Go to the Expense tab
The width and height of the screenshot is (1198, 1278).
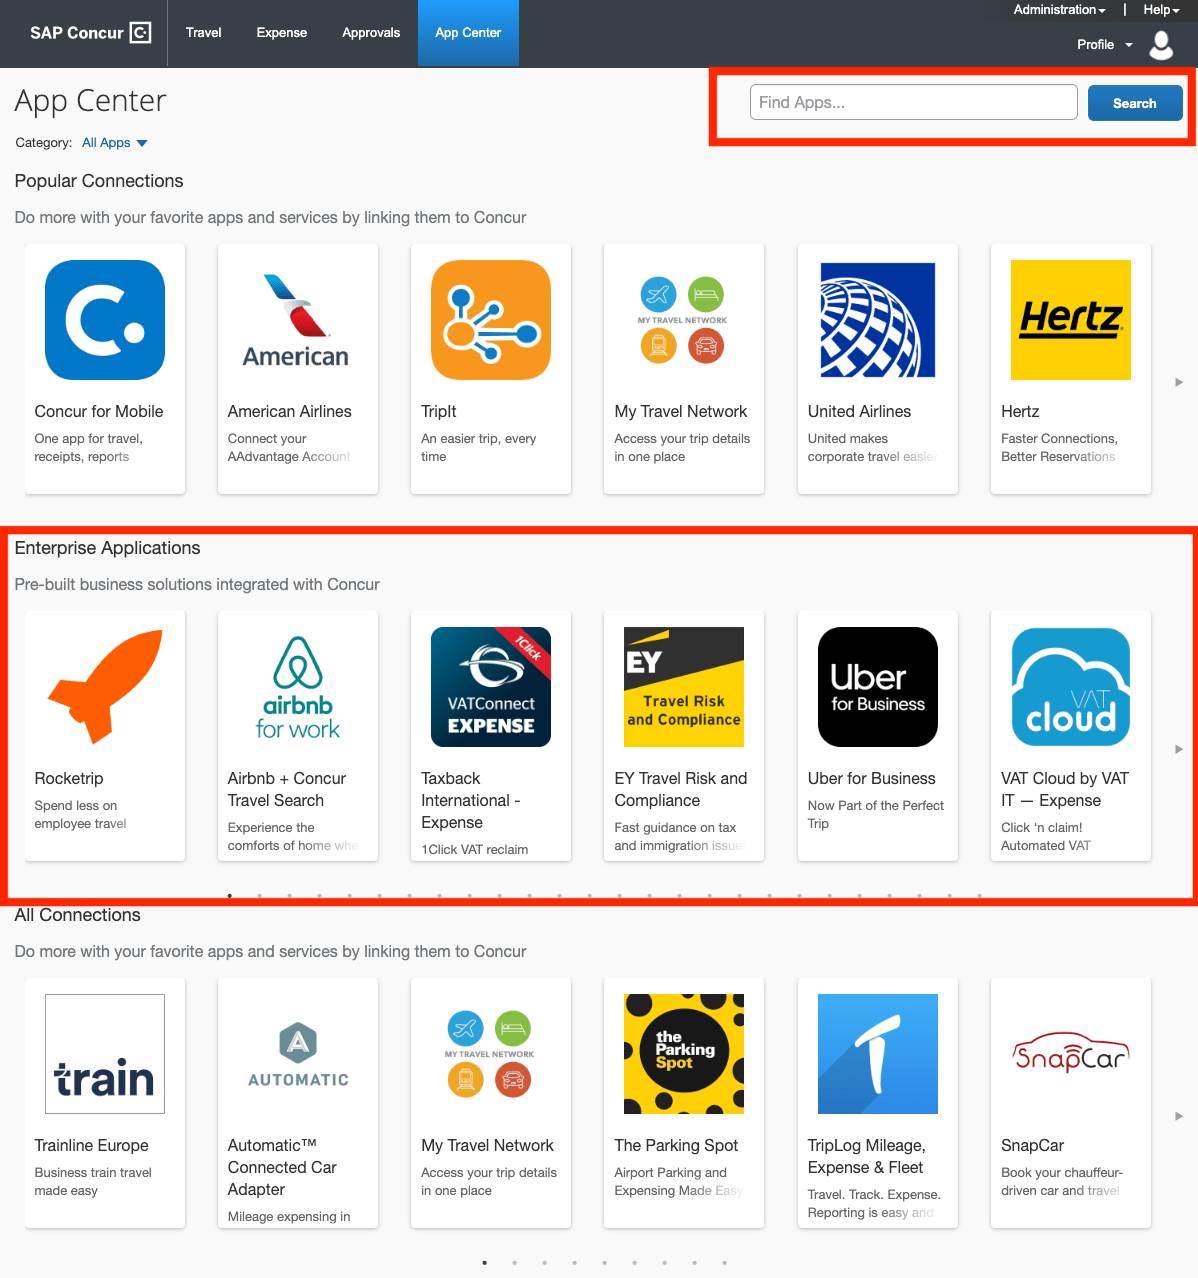click(x=282, y=33)
